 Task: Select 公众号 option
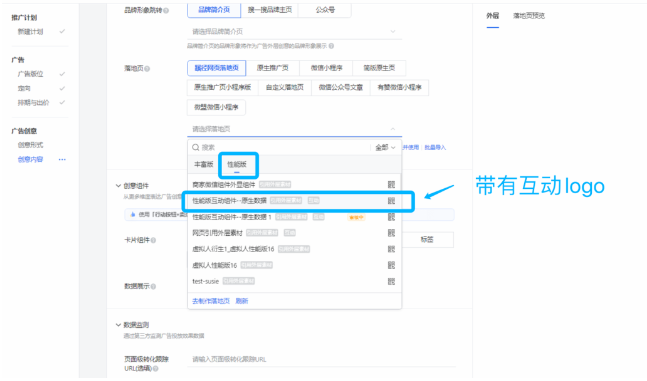click(325, 10)
